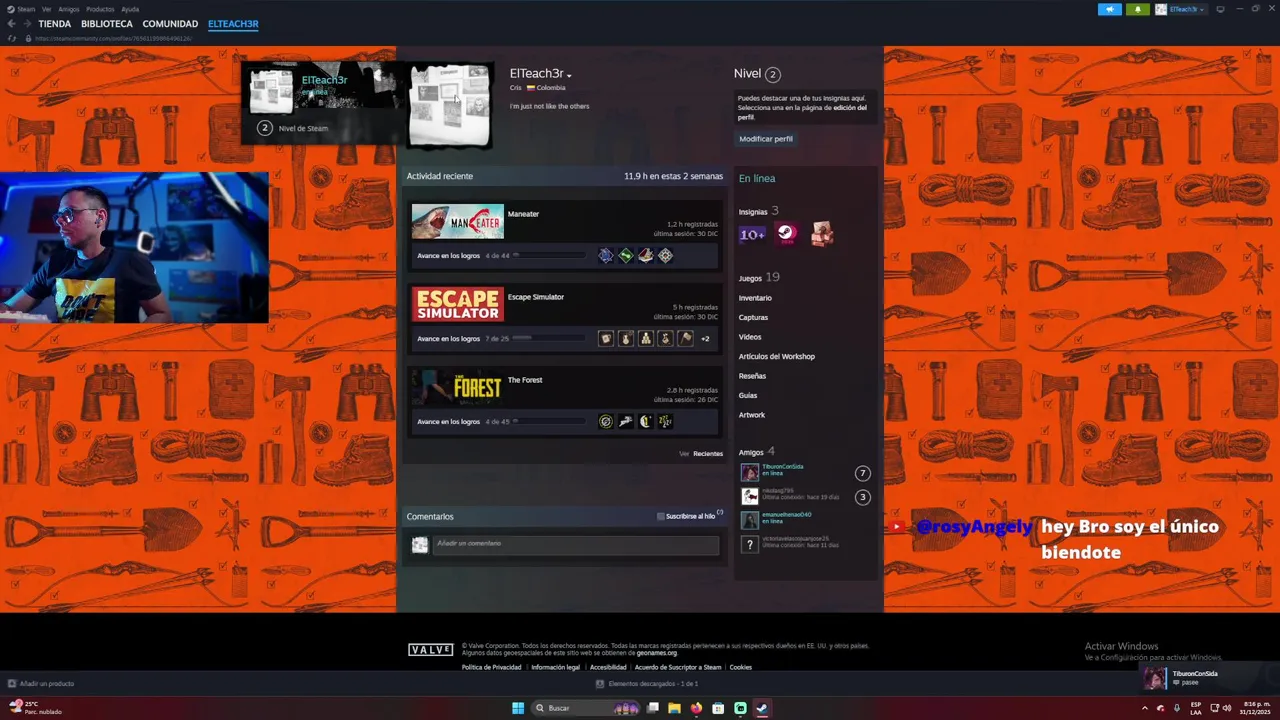The width and height of the screenshot is (1280, 720).
Task: Click the Steam level 2 circle badge
Action: [x=265, y=128]
